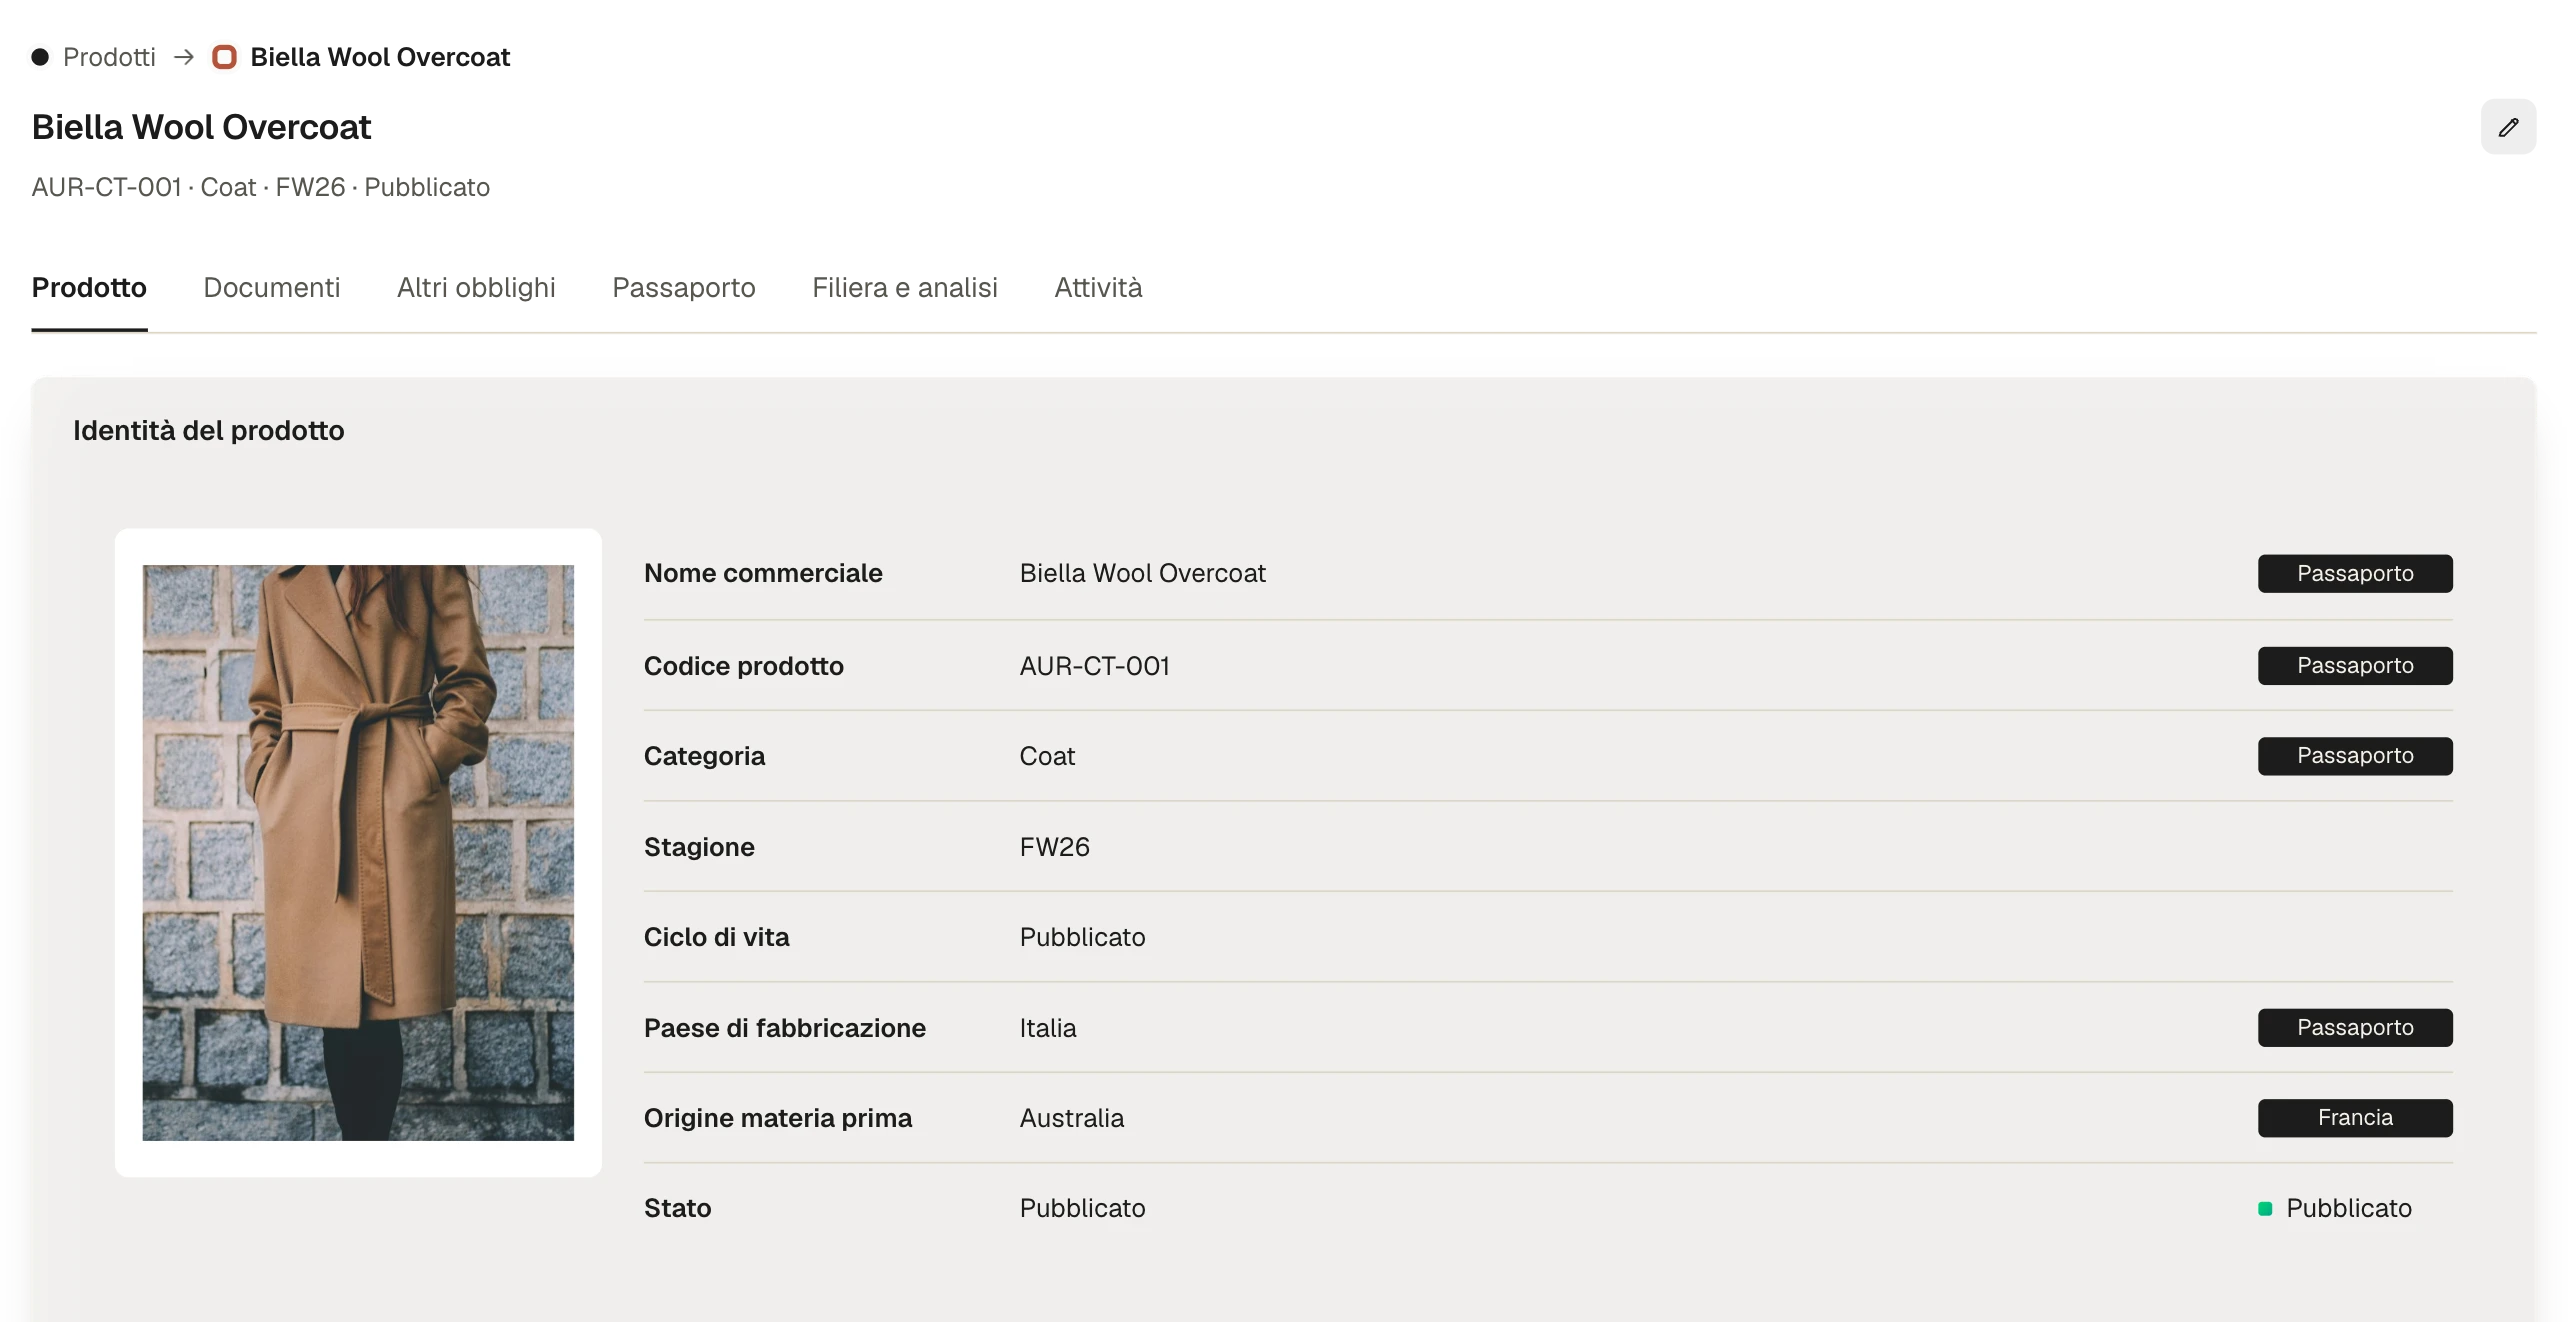
Task: Click 'Pubblicato' value in Ciclo di vita row
Action: (x=1083, y=937)
